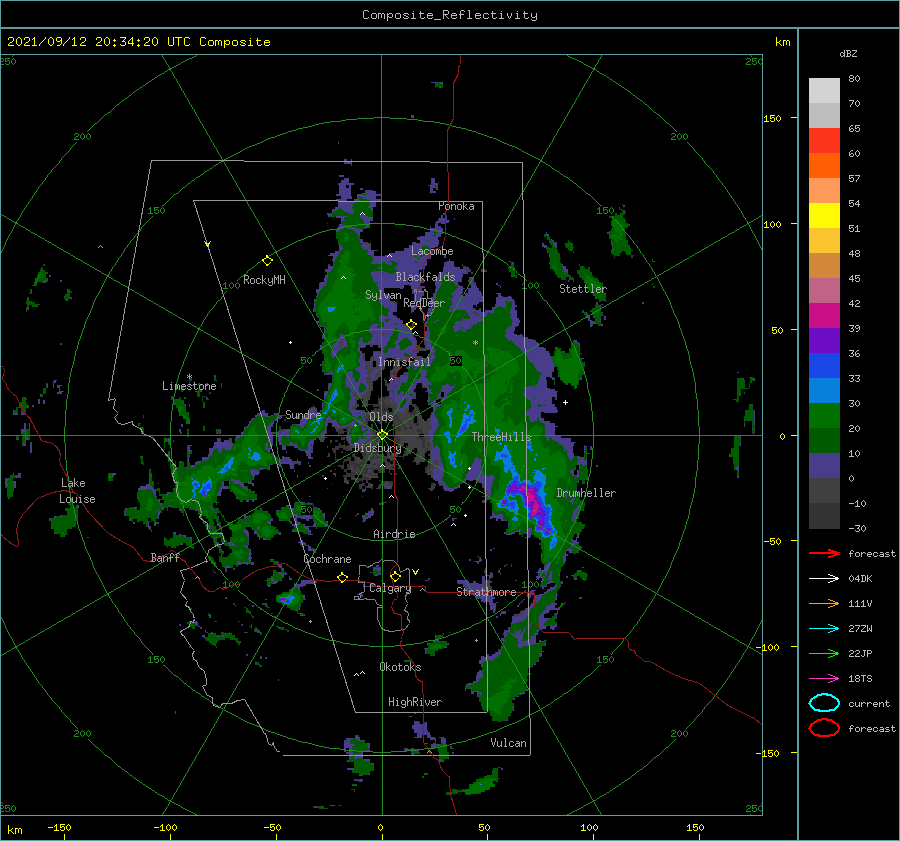The height and width of the screenshot is (841, 900).
Task: Click the Calgary city label
Action: pos(390,588)
